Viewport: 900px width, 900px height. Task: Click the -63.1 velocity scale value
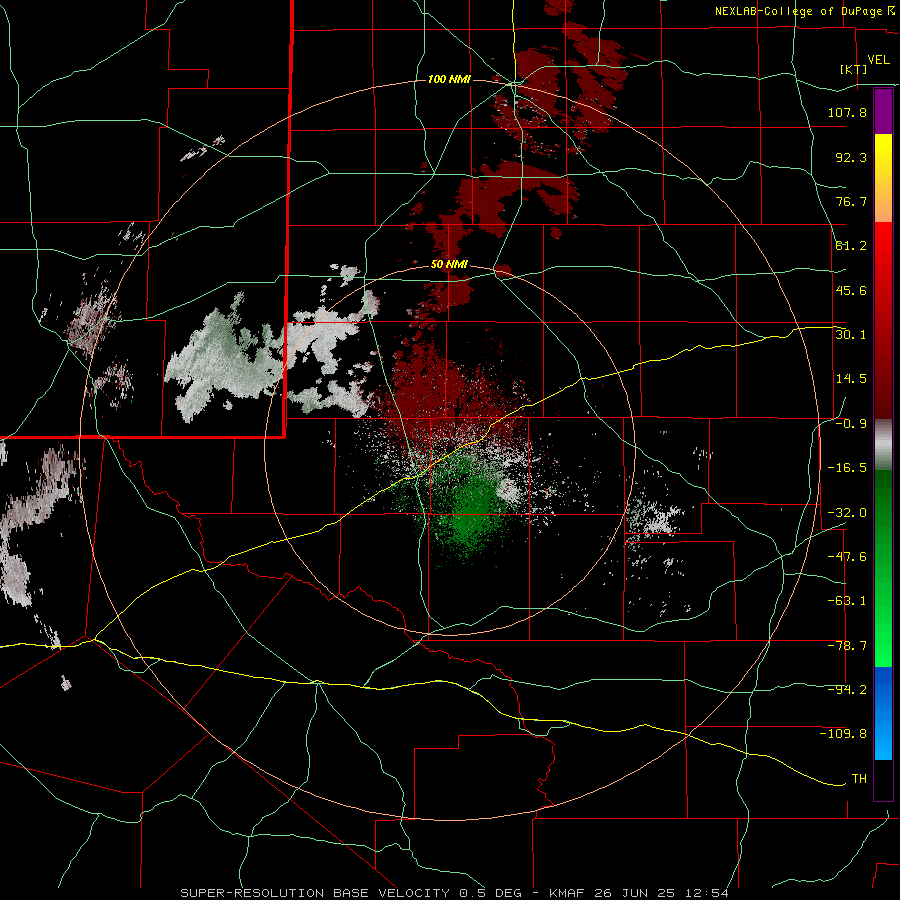(847, 601)
